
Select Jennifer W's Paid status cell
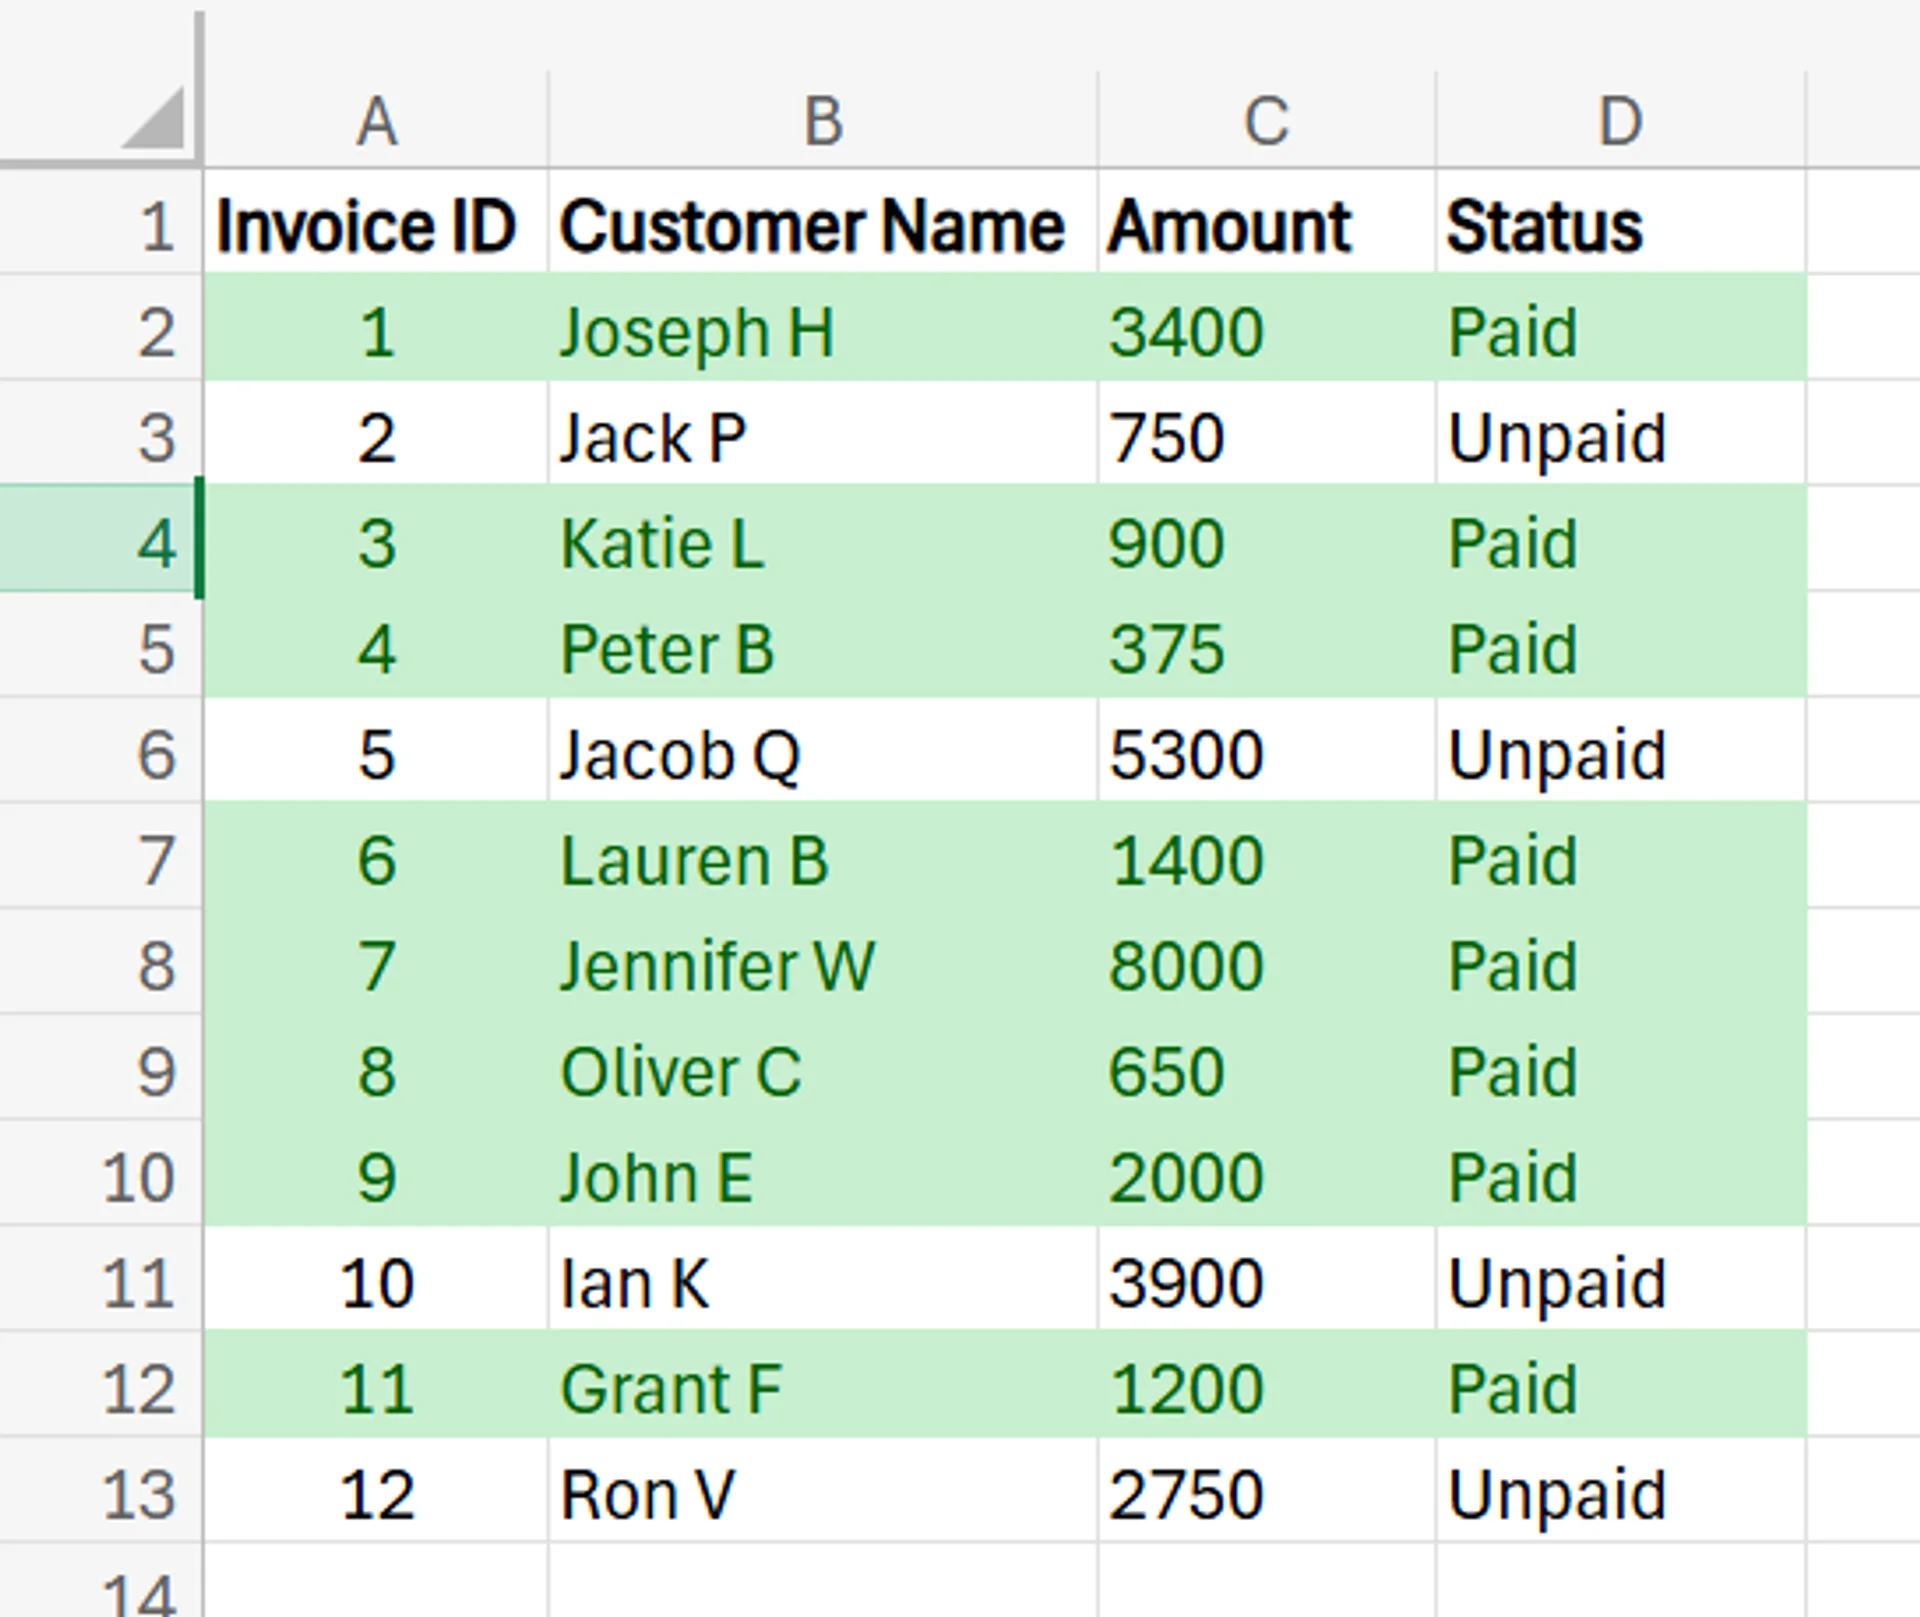[1621, 962]
